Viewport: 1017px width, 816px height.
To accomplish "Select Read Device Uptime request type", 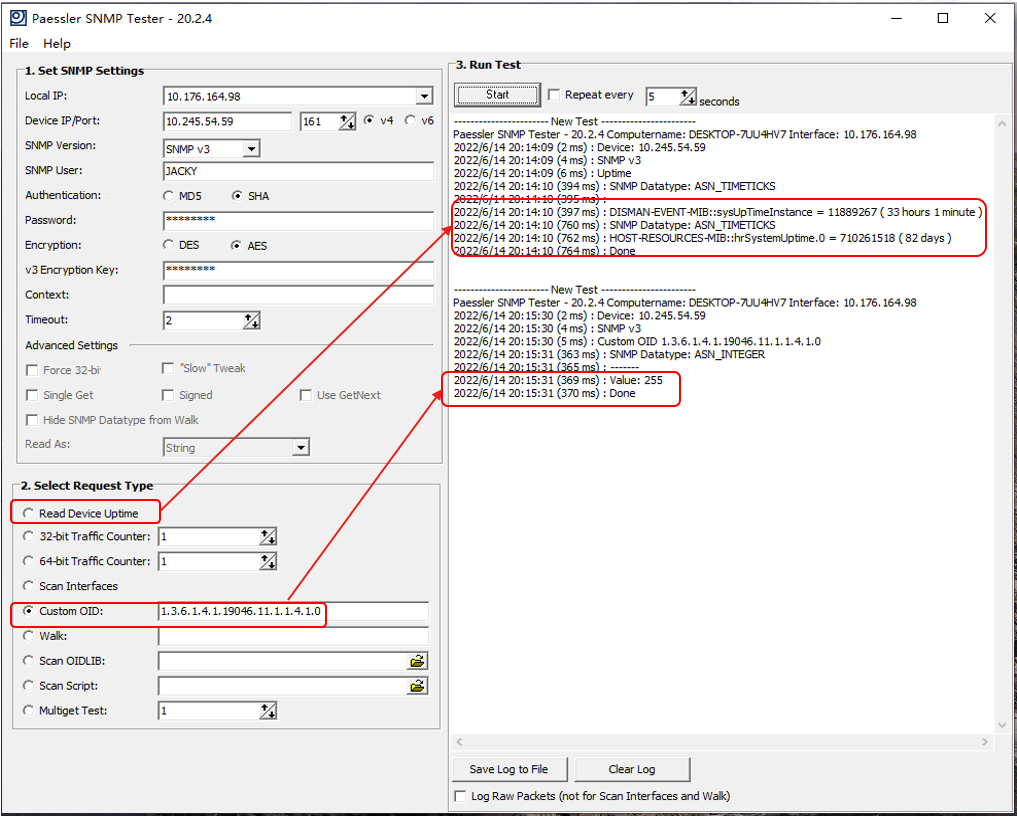I will click(x=29, y=513).
